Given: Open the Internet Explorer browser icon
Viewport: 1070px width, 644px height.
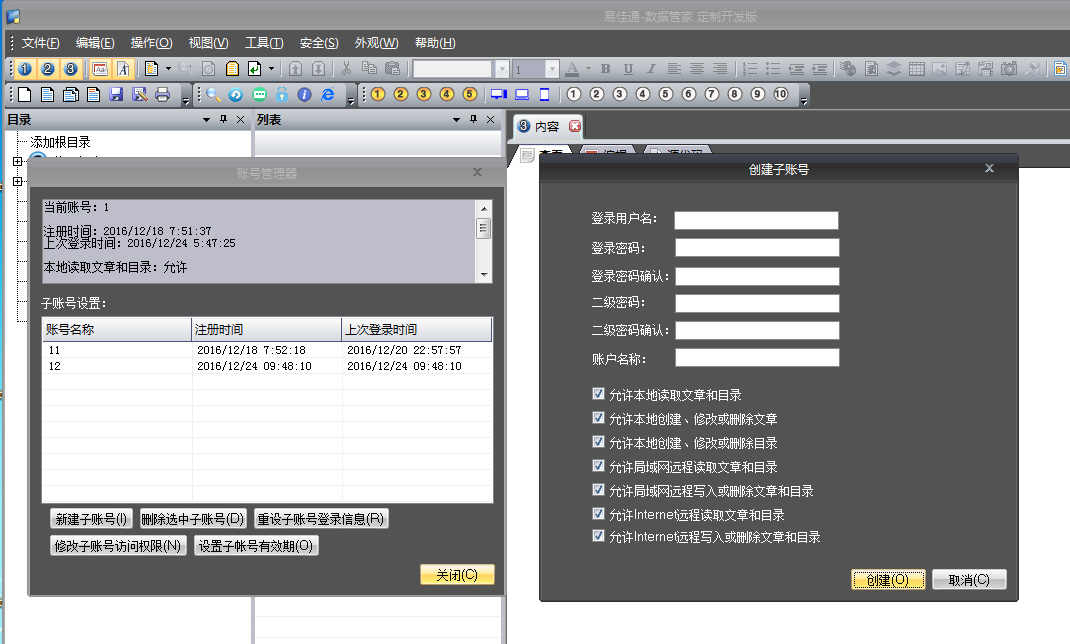Looking at the screenshot, I should [x=327, y=95].
